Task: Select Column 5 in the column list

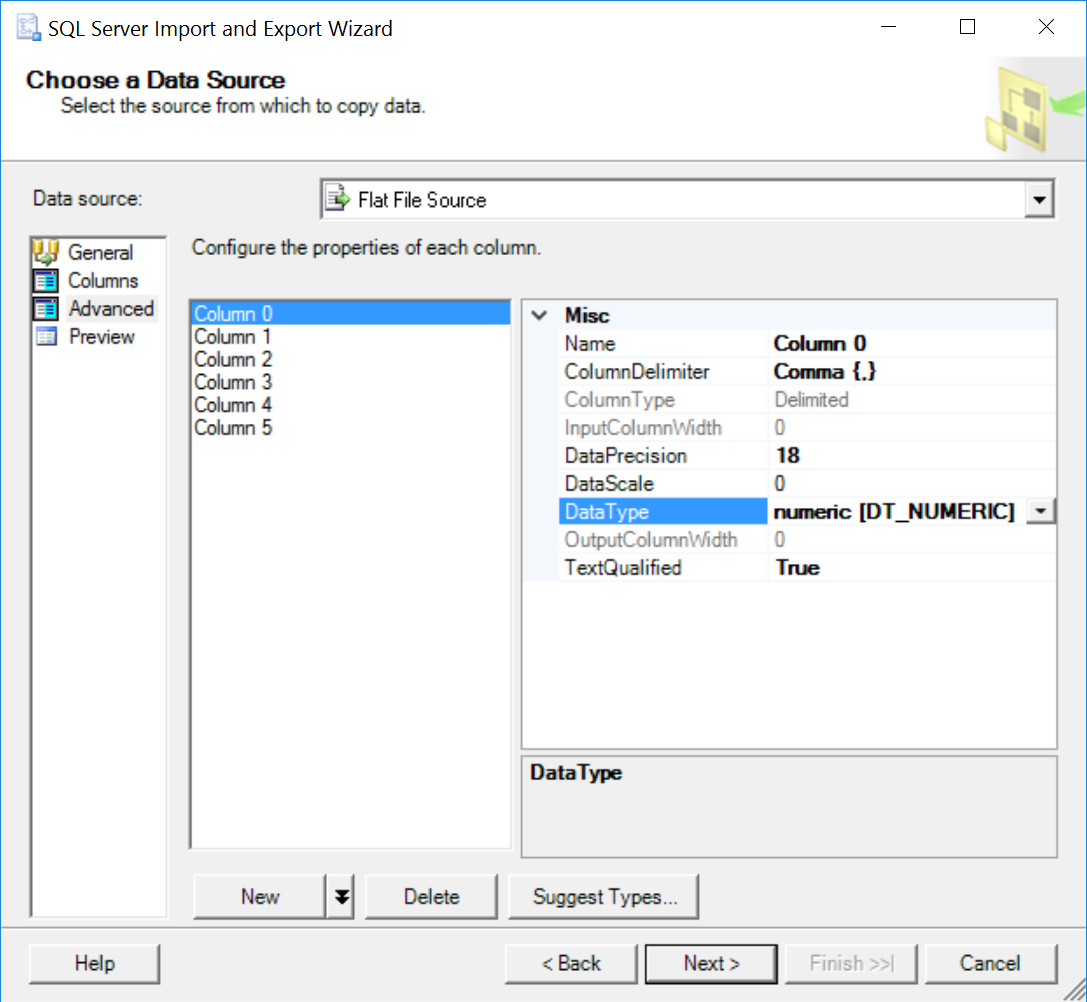Action: point(233,428)
